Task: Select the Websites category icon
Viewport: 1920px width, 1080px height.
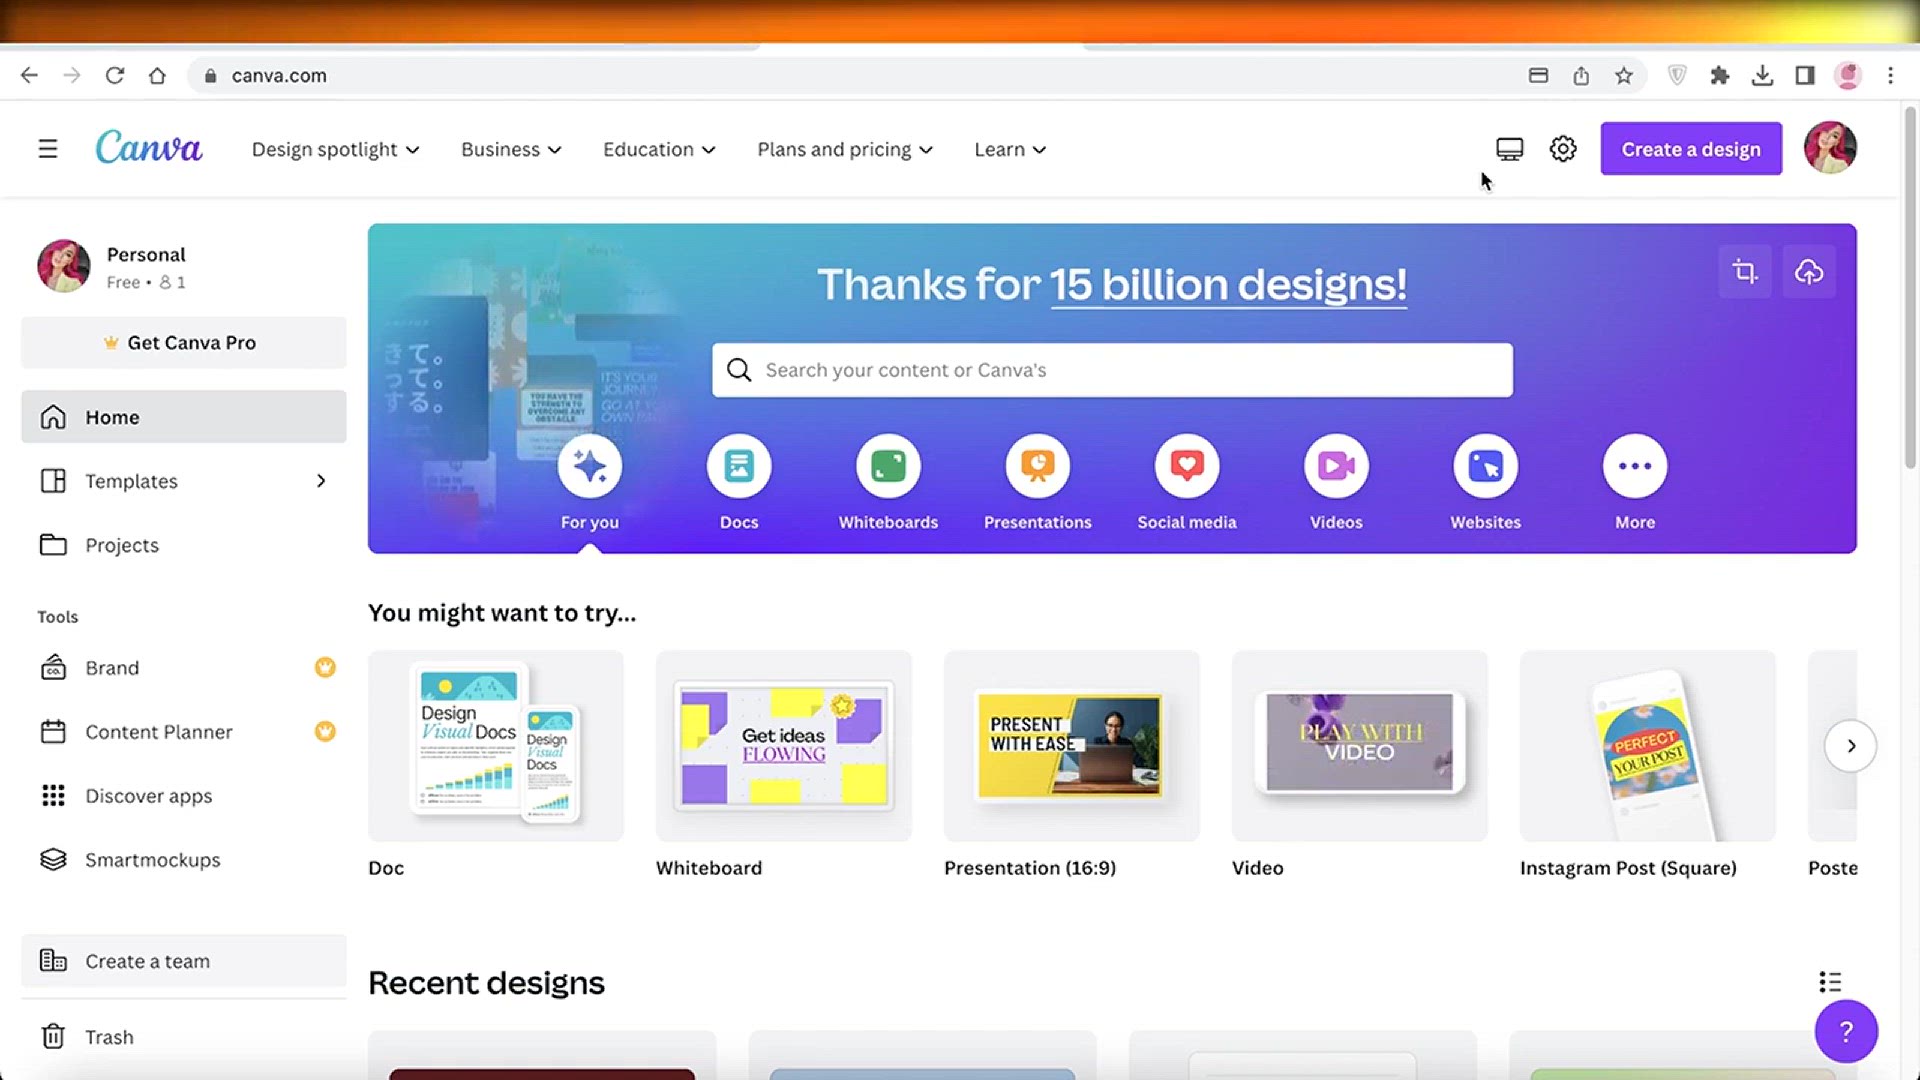Action: tap(1486, 466)
